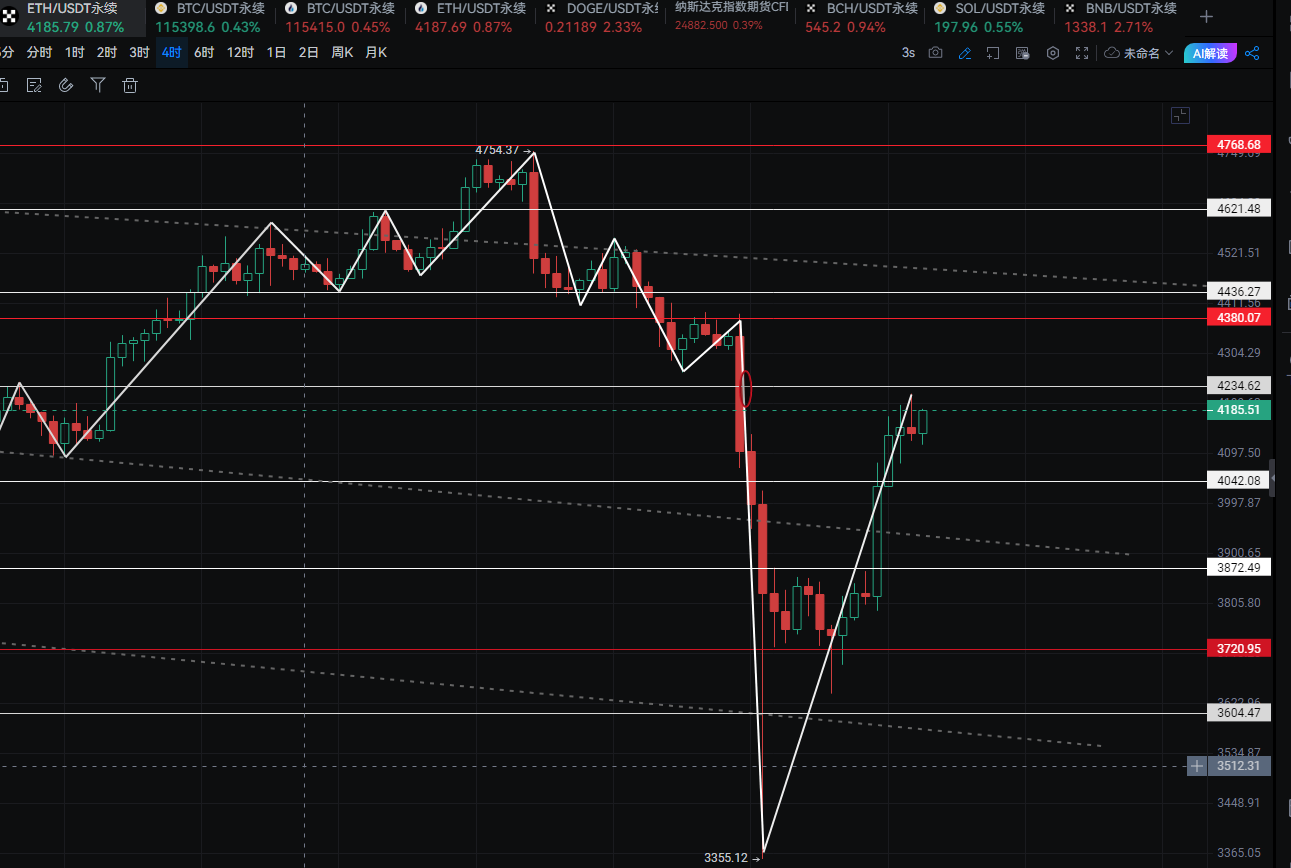Select the 3时 timeframe
1291x868 pixels.
tap(139, 53)
